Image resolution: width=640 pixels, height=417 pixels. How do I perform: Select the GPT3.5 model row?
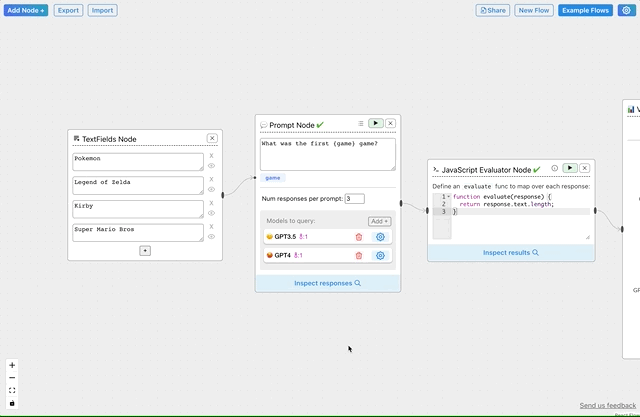[328, 237]
